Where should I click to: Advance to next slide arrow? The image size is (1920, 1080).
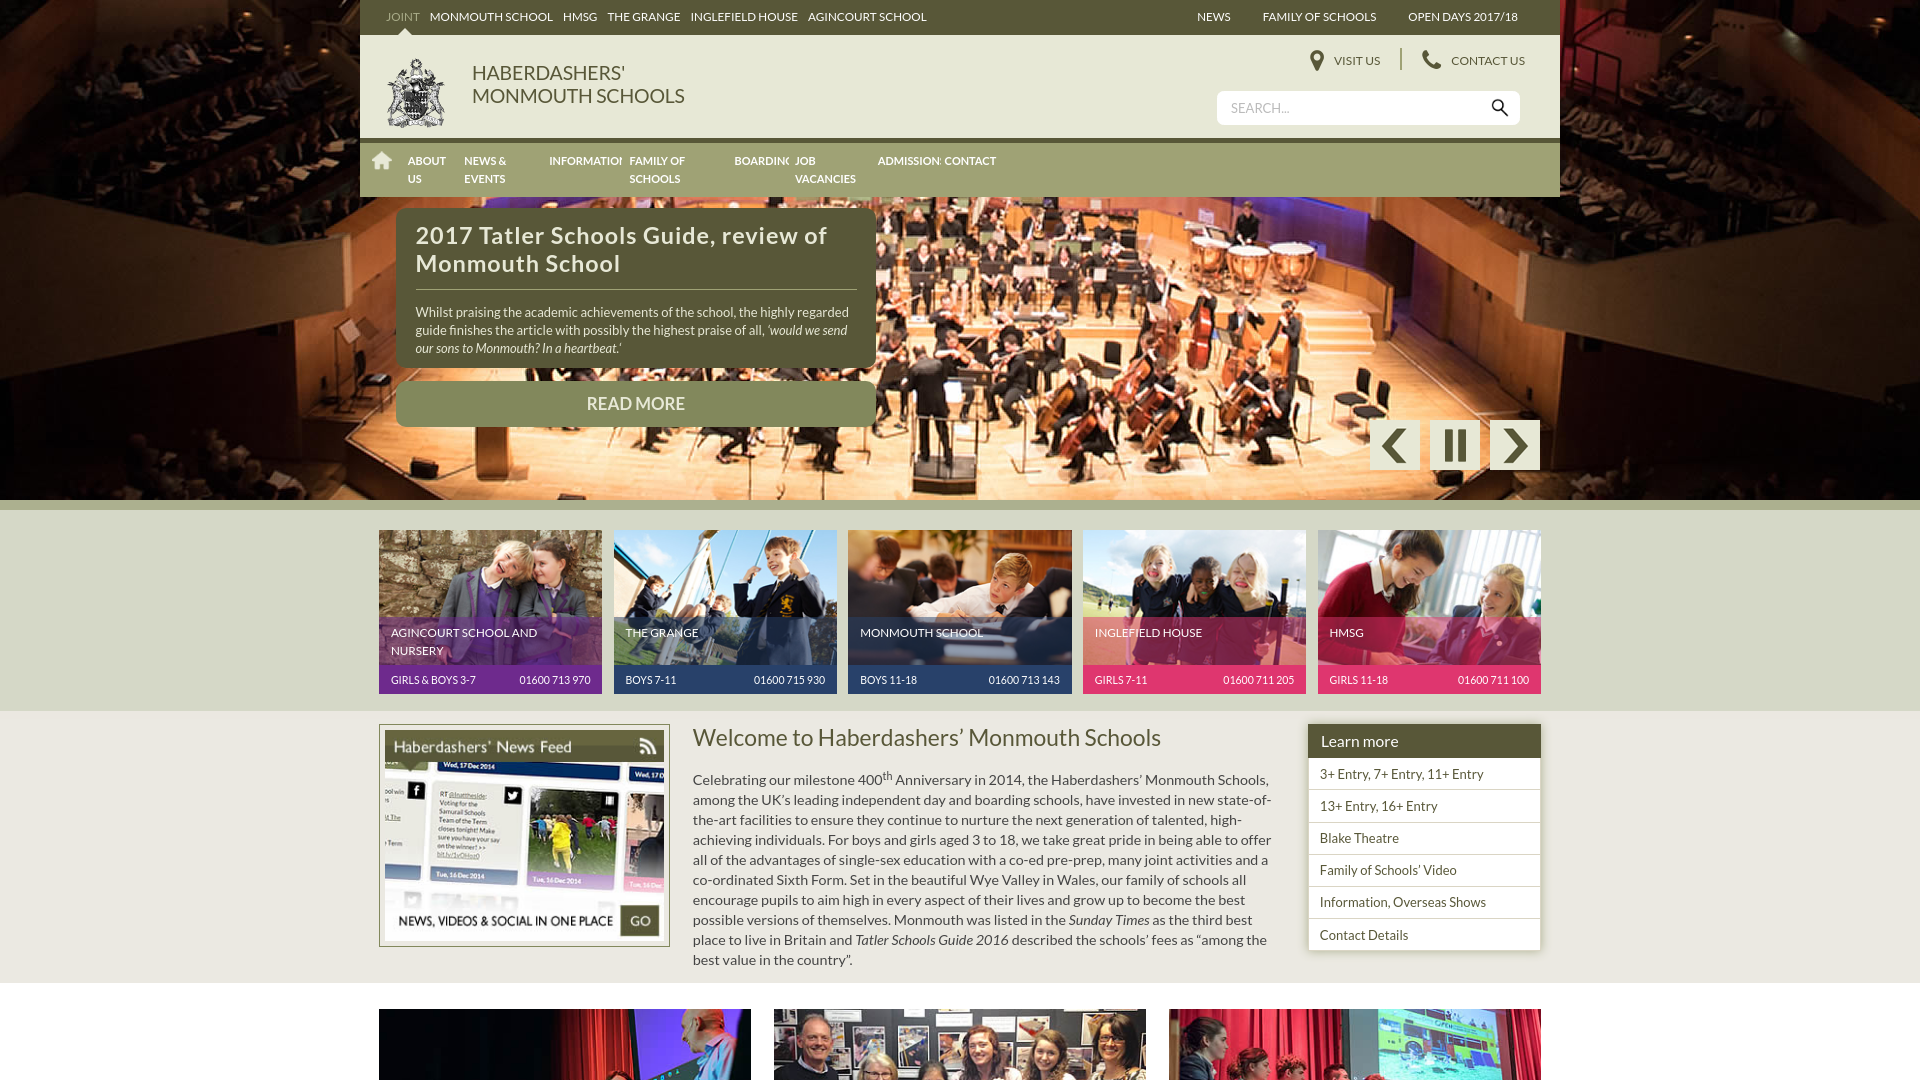coord(1515,445)
